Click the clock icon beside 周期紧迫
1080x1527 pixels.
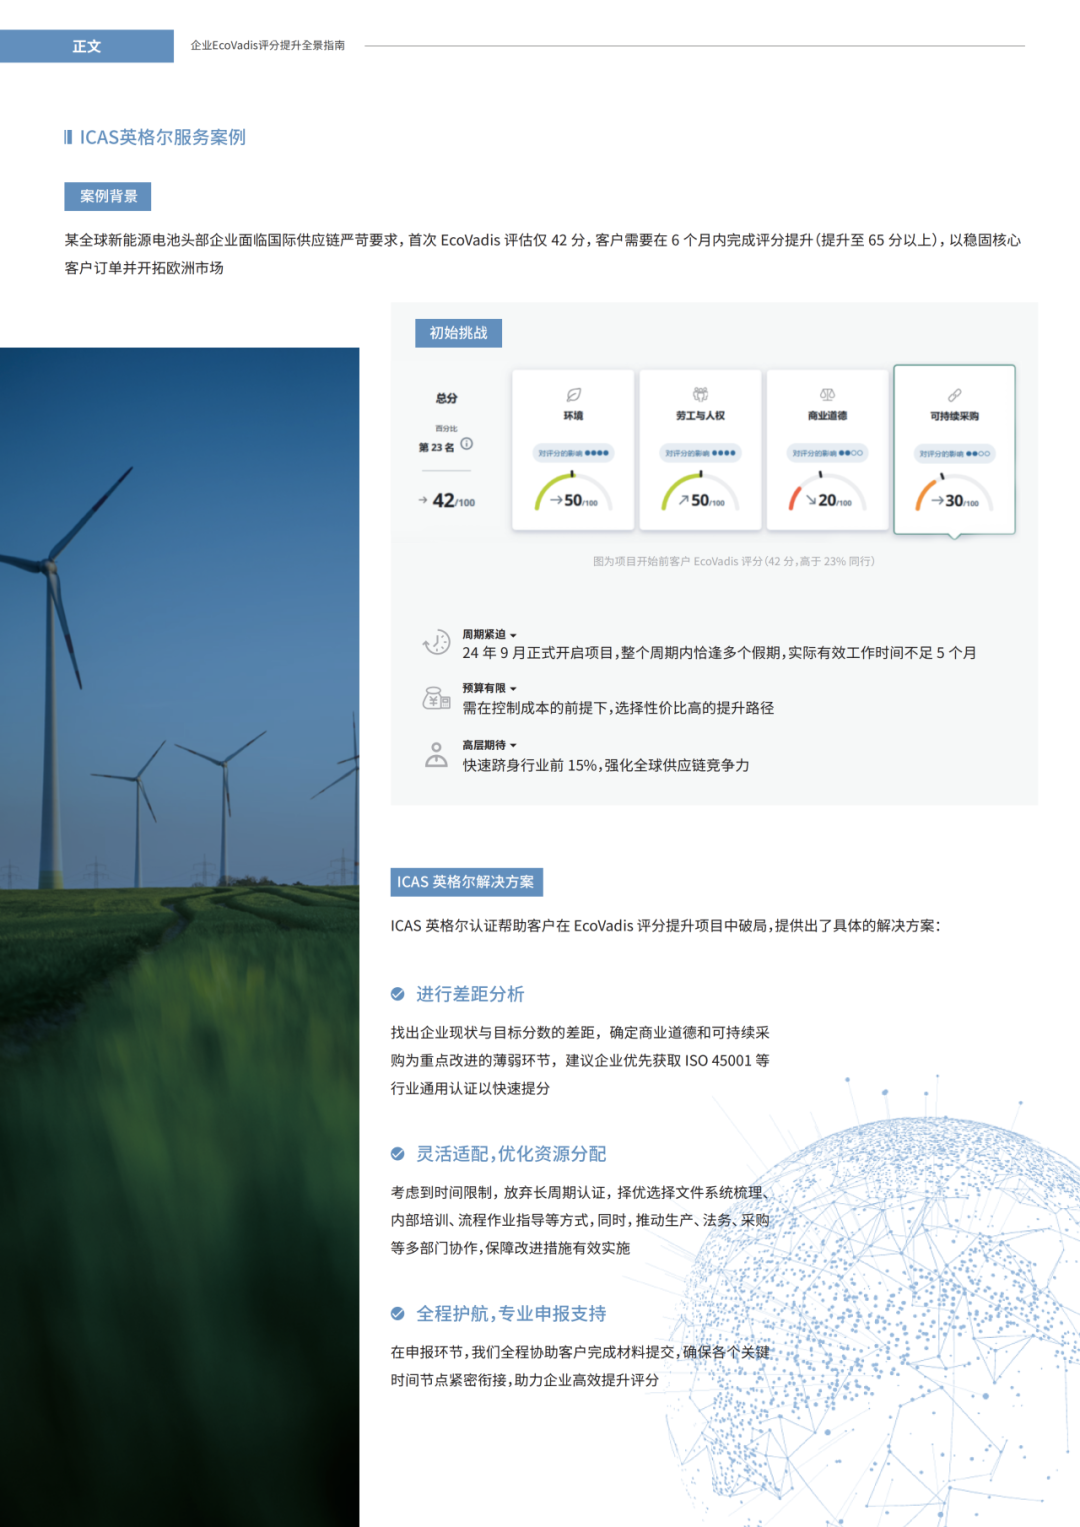coord(436,643)
